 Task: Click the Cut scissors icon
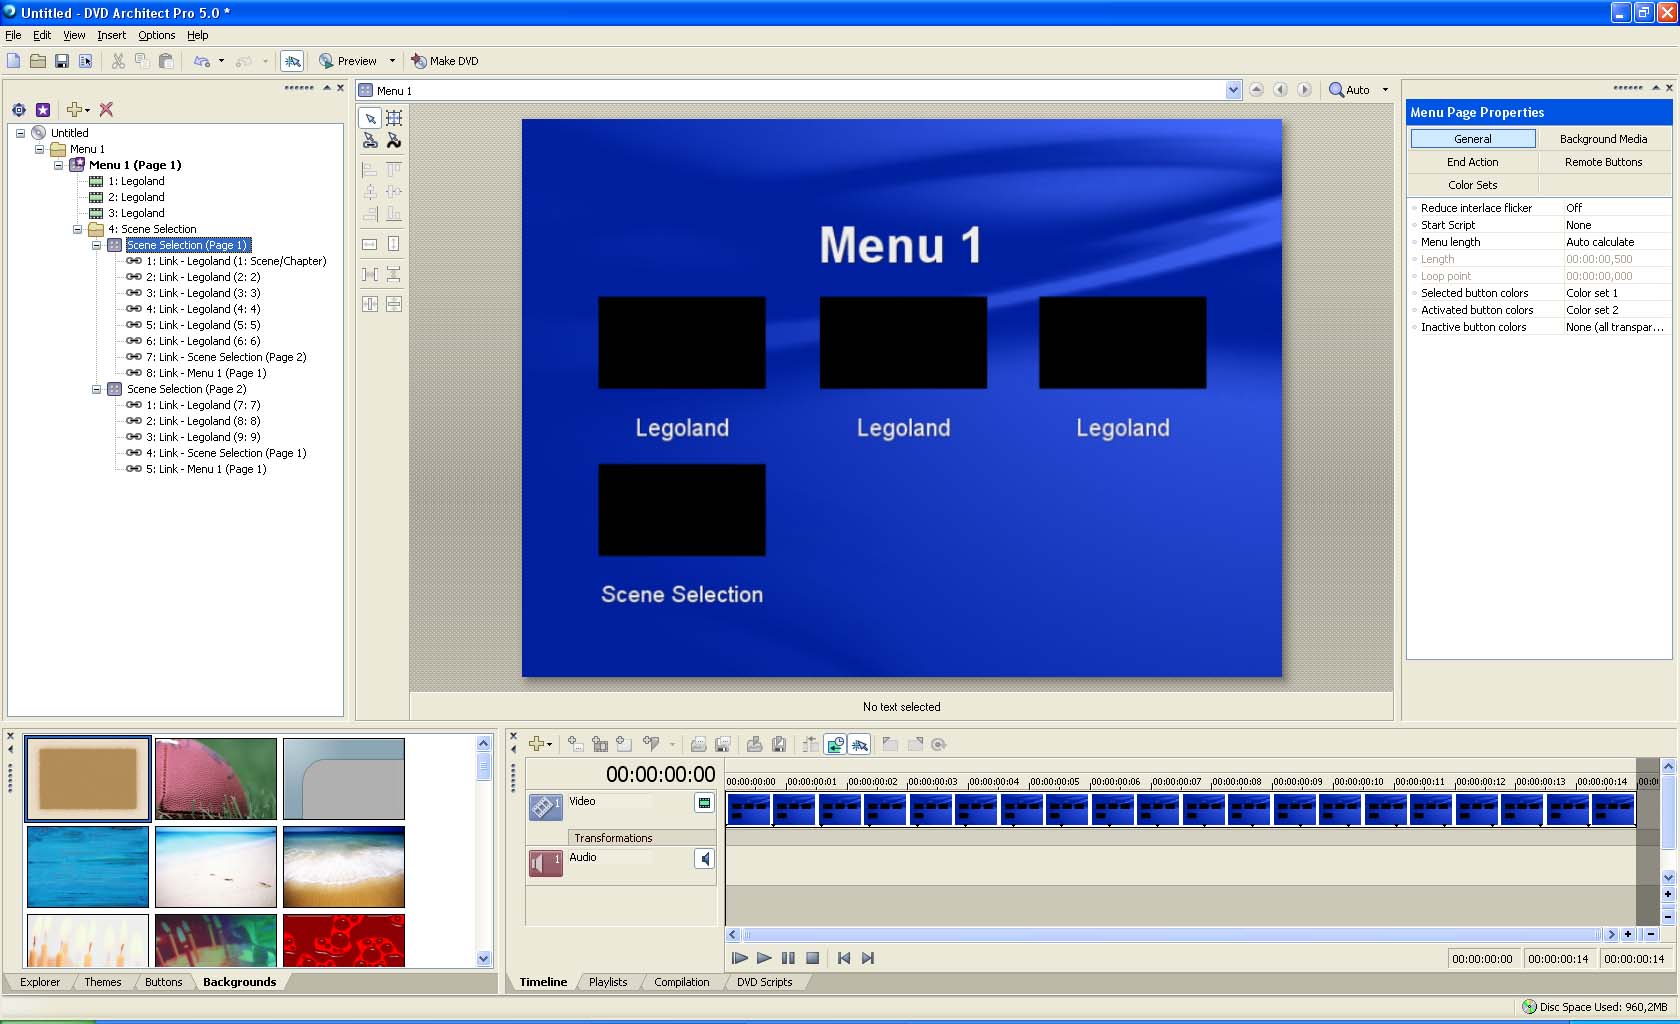pyautogui.click(x=118, y=61)
